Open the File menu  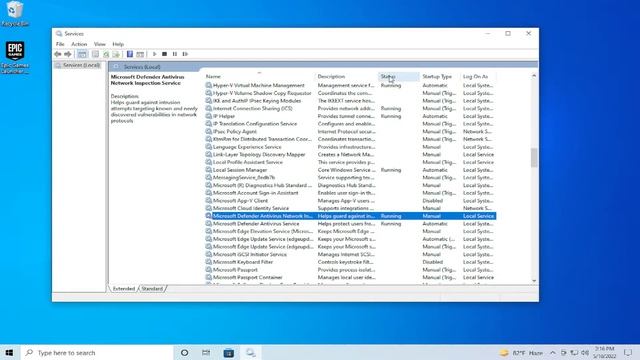(60, 44)
